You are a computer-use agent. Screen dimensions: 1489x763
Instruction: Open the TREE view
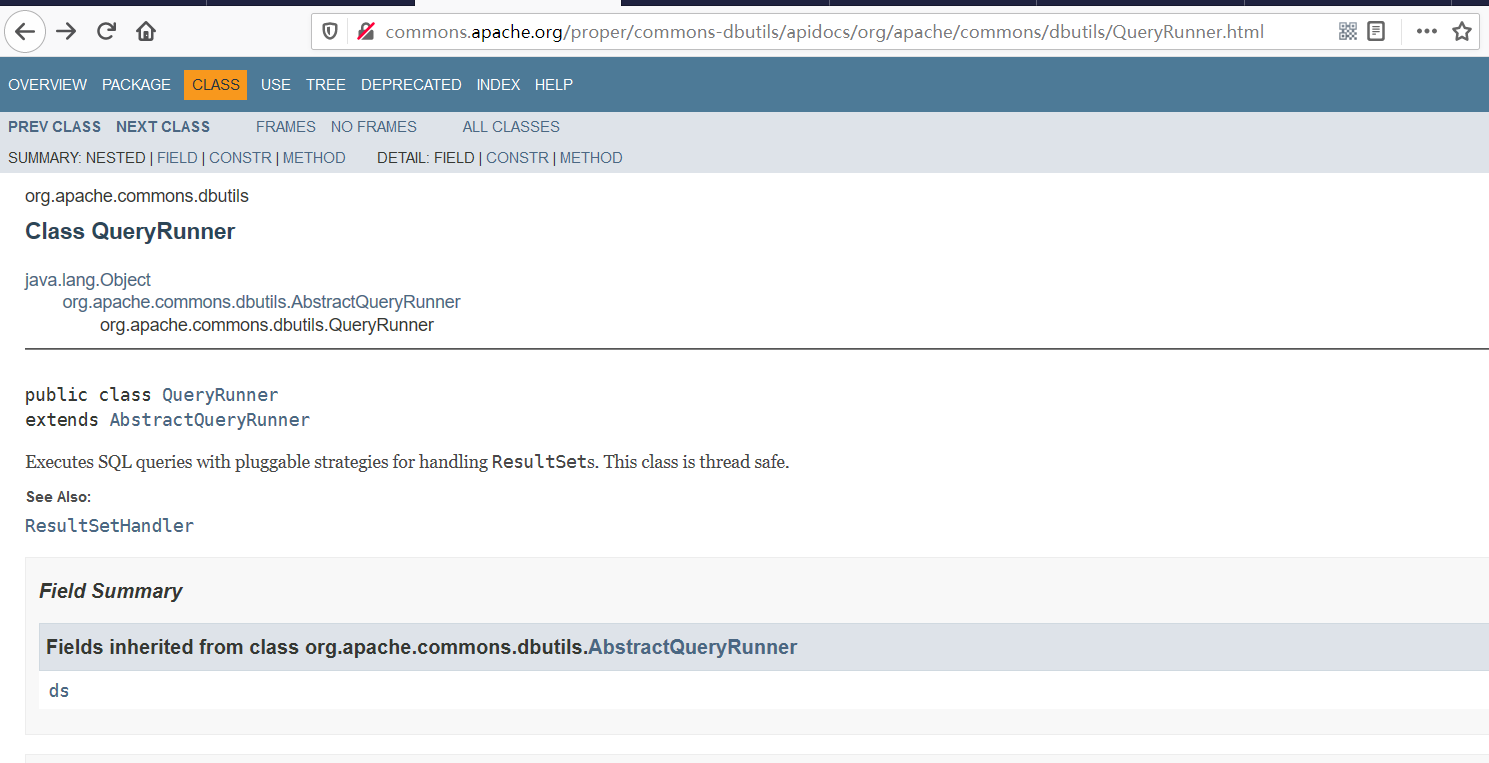tap(325, 84)
